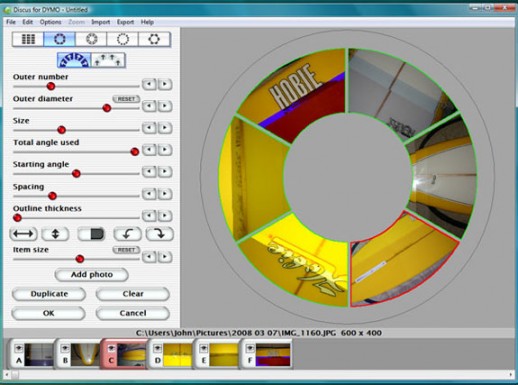Open the Options menu

coord(50,22)
